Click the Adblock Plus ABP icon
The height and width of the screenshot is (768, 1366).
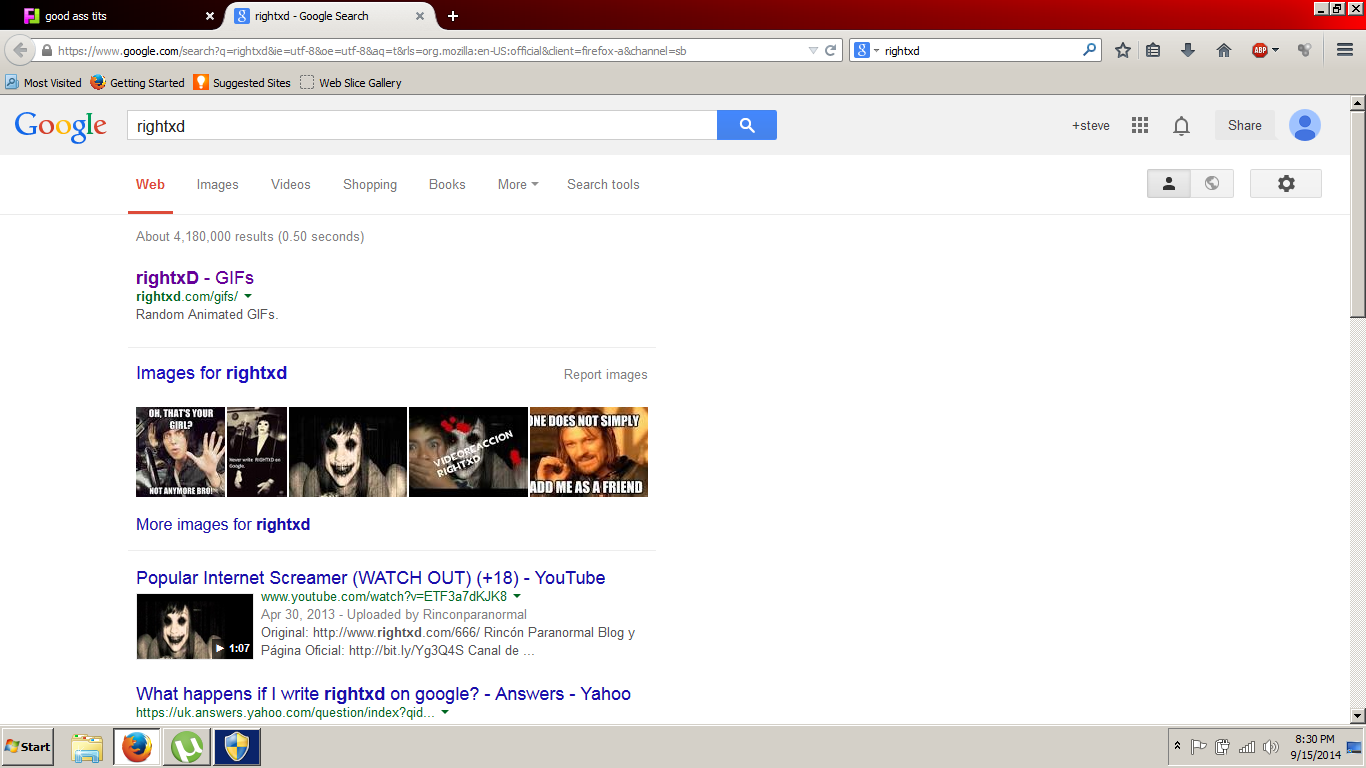pos(1259,50)
